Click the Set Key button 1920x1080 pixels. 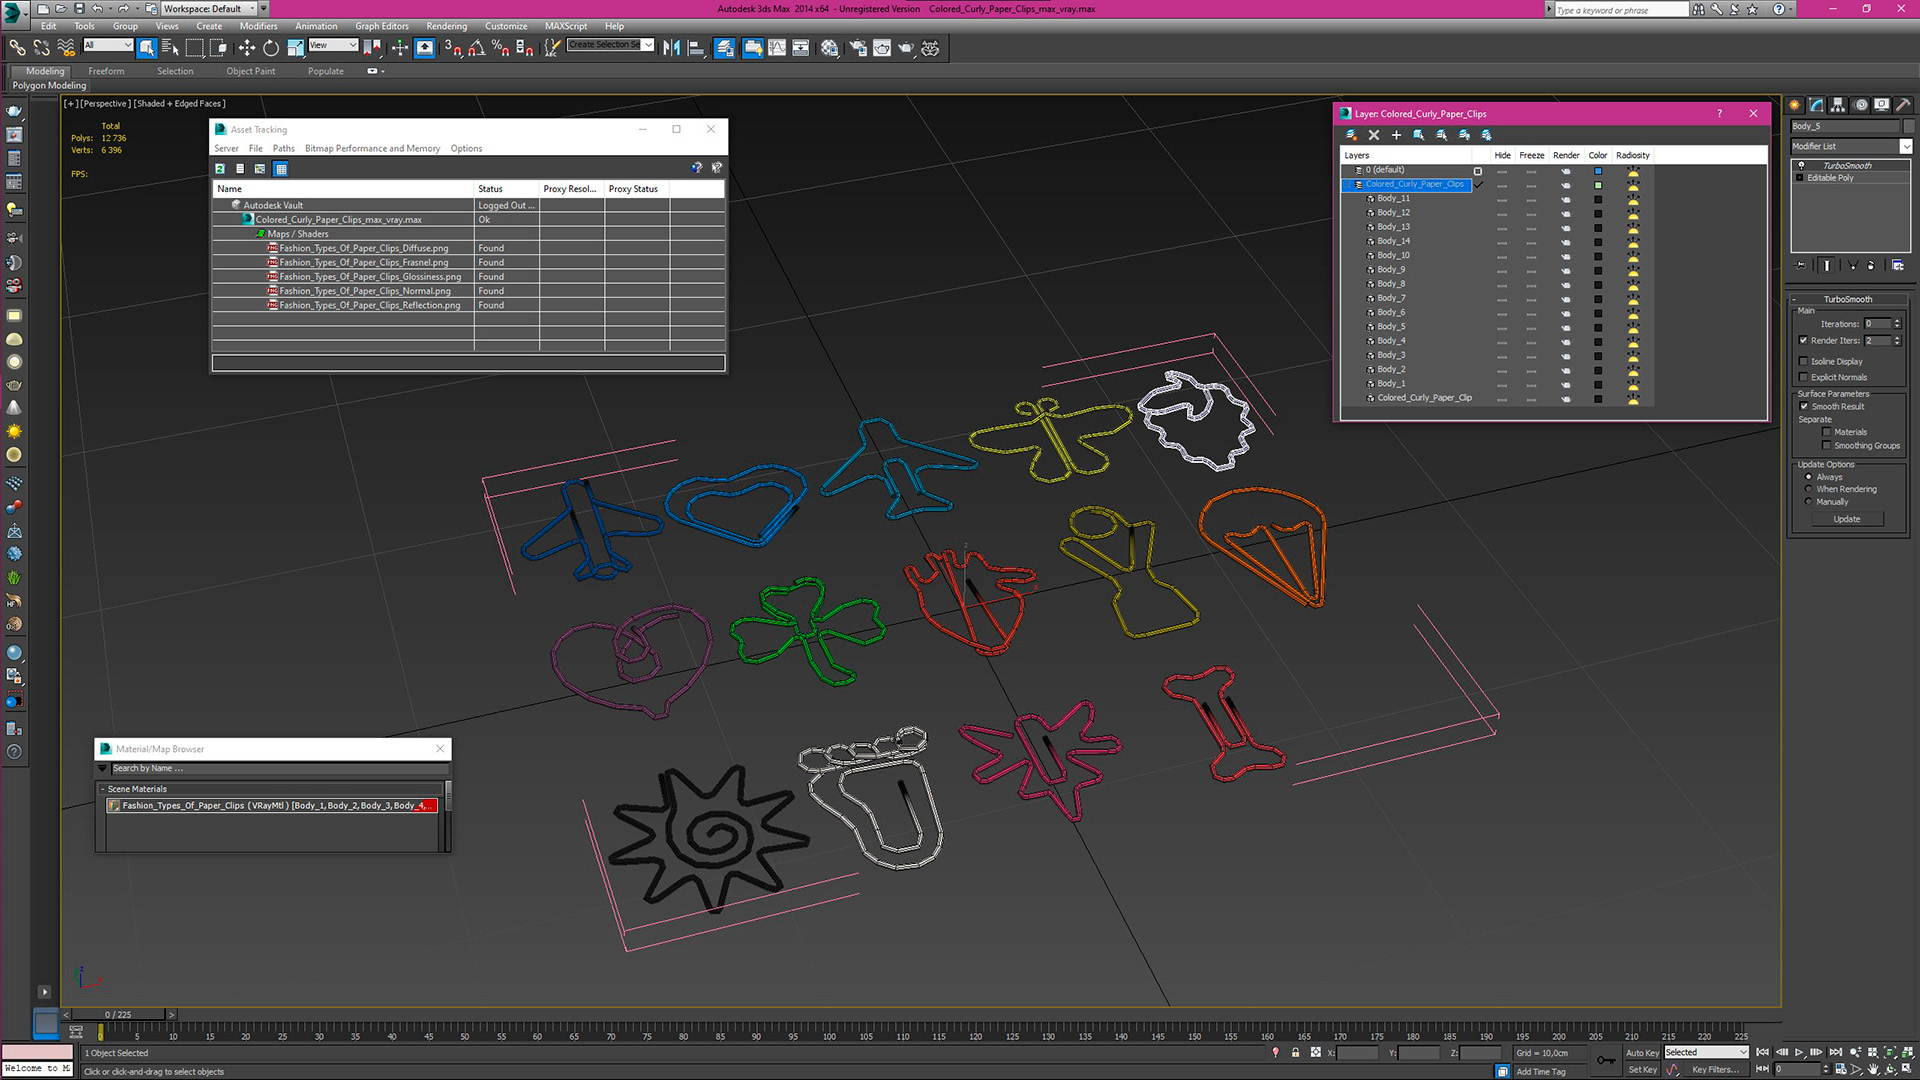[x=1642, y=1070]
